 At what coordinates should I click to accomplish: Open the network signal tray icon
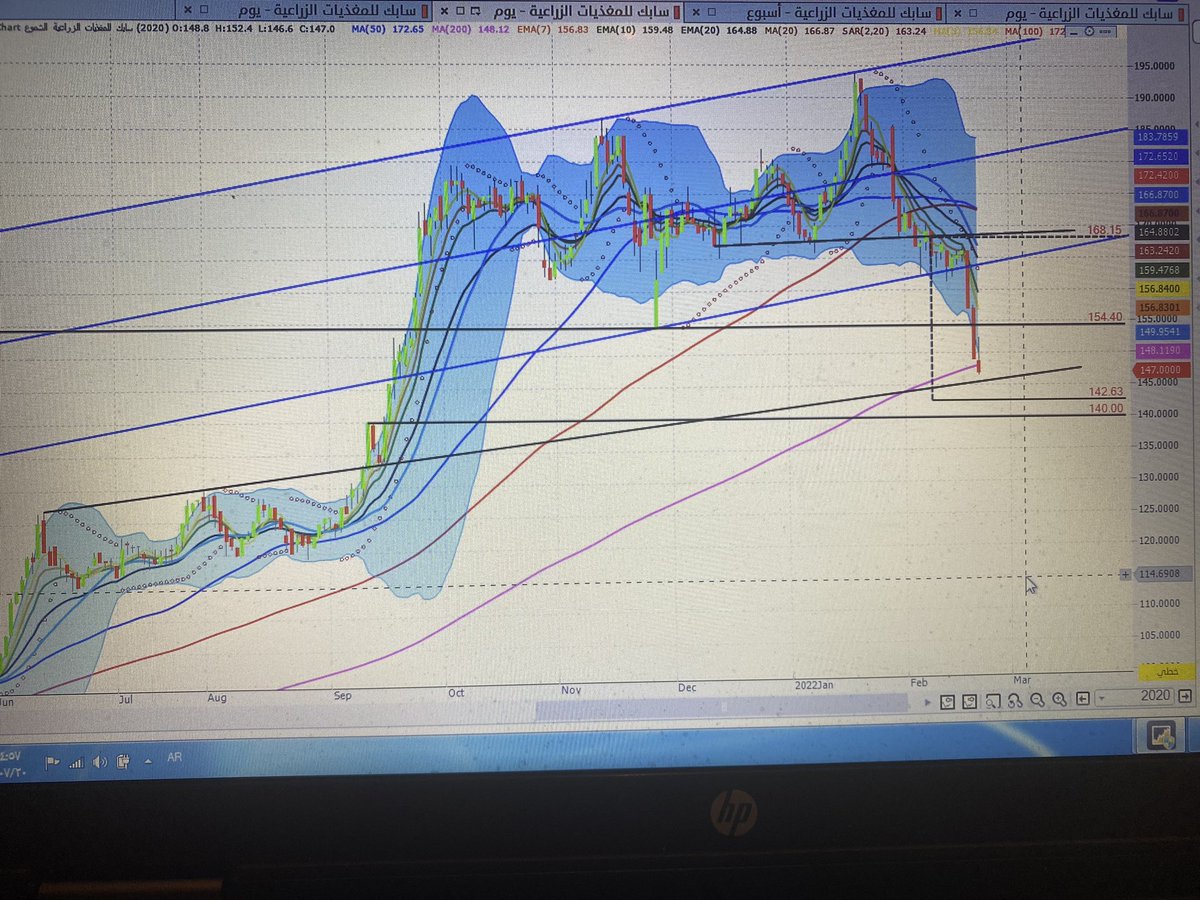click(76, 763)
